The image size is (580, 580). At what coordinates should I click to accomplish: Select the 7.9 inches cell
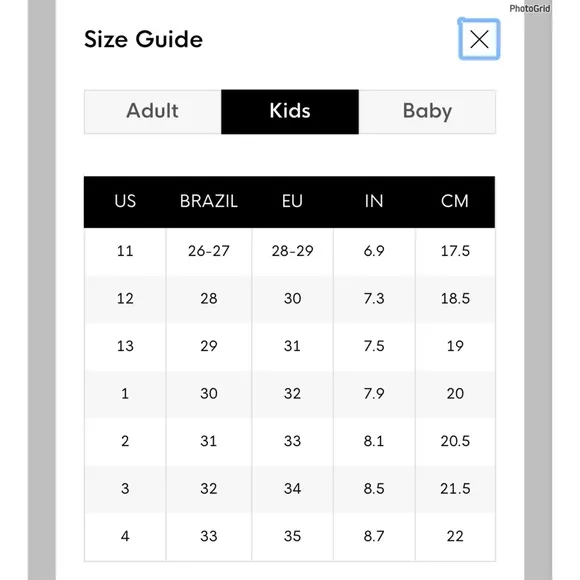click(x=374, y=394)
